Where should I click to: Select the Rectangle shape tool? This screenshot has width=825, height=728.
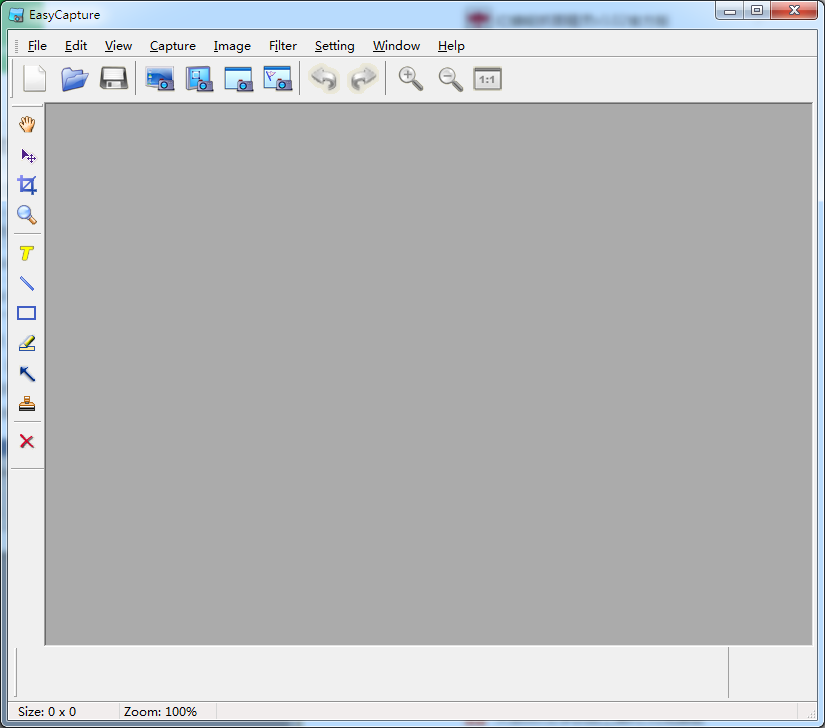[27, 314]
